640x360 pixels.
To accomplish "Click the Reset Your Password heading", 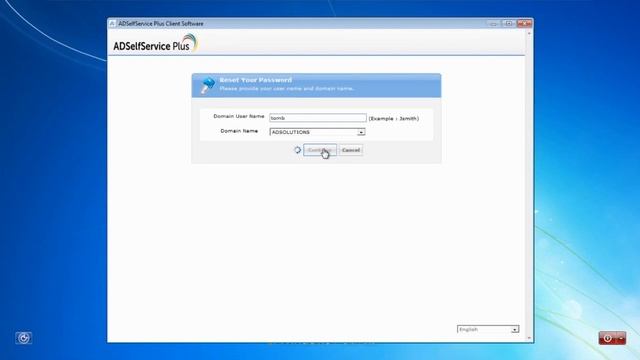I will [x=256, y=80].
